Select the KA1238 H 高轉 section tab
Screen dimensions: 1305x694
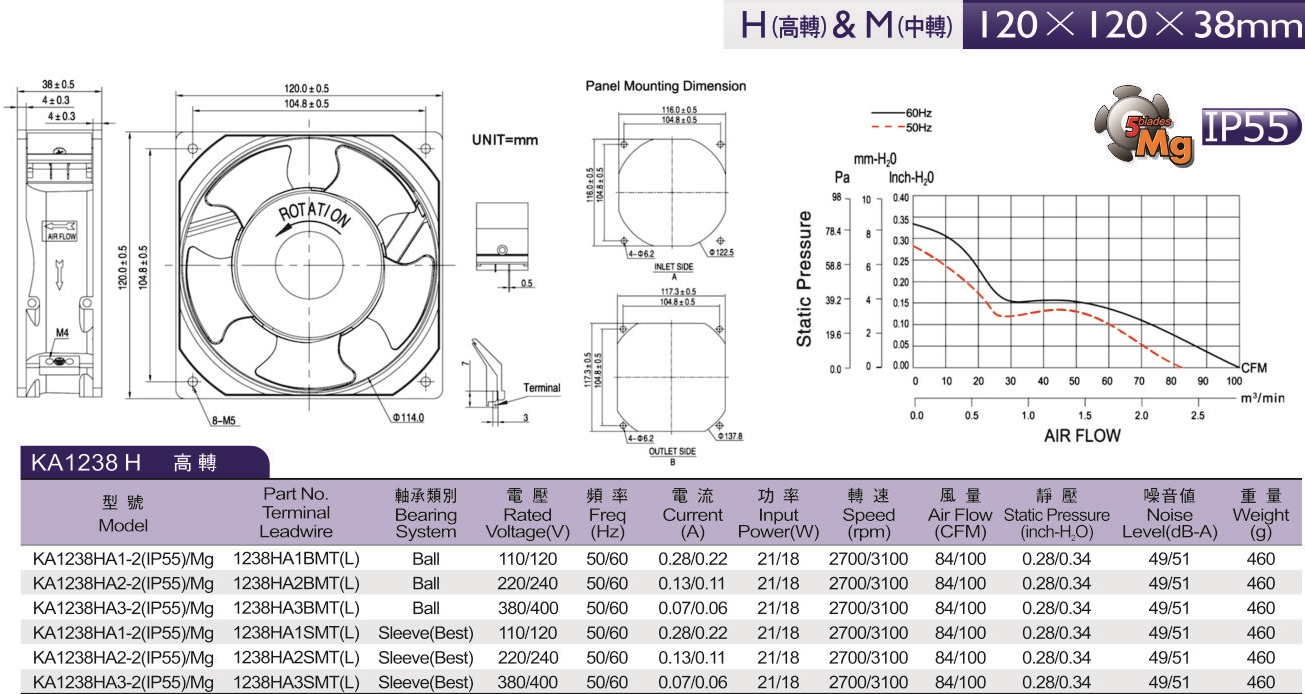coord(140,462)
